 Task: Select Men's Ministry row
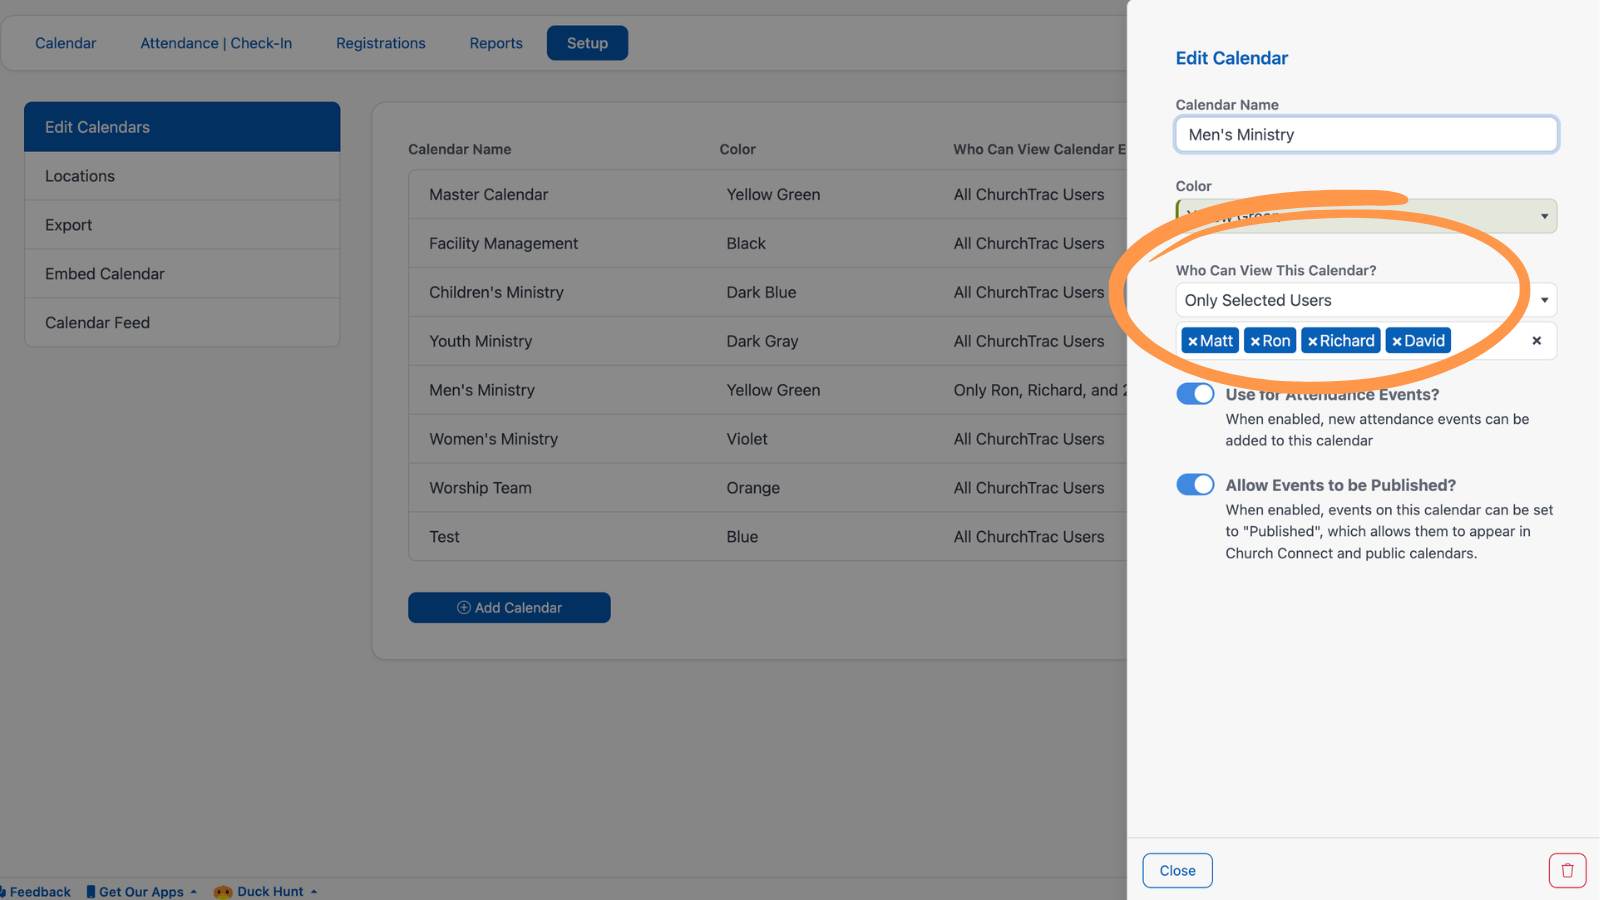click(x=768, y=390)
